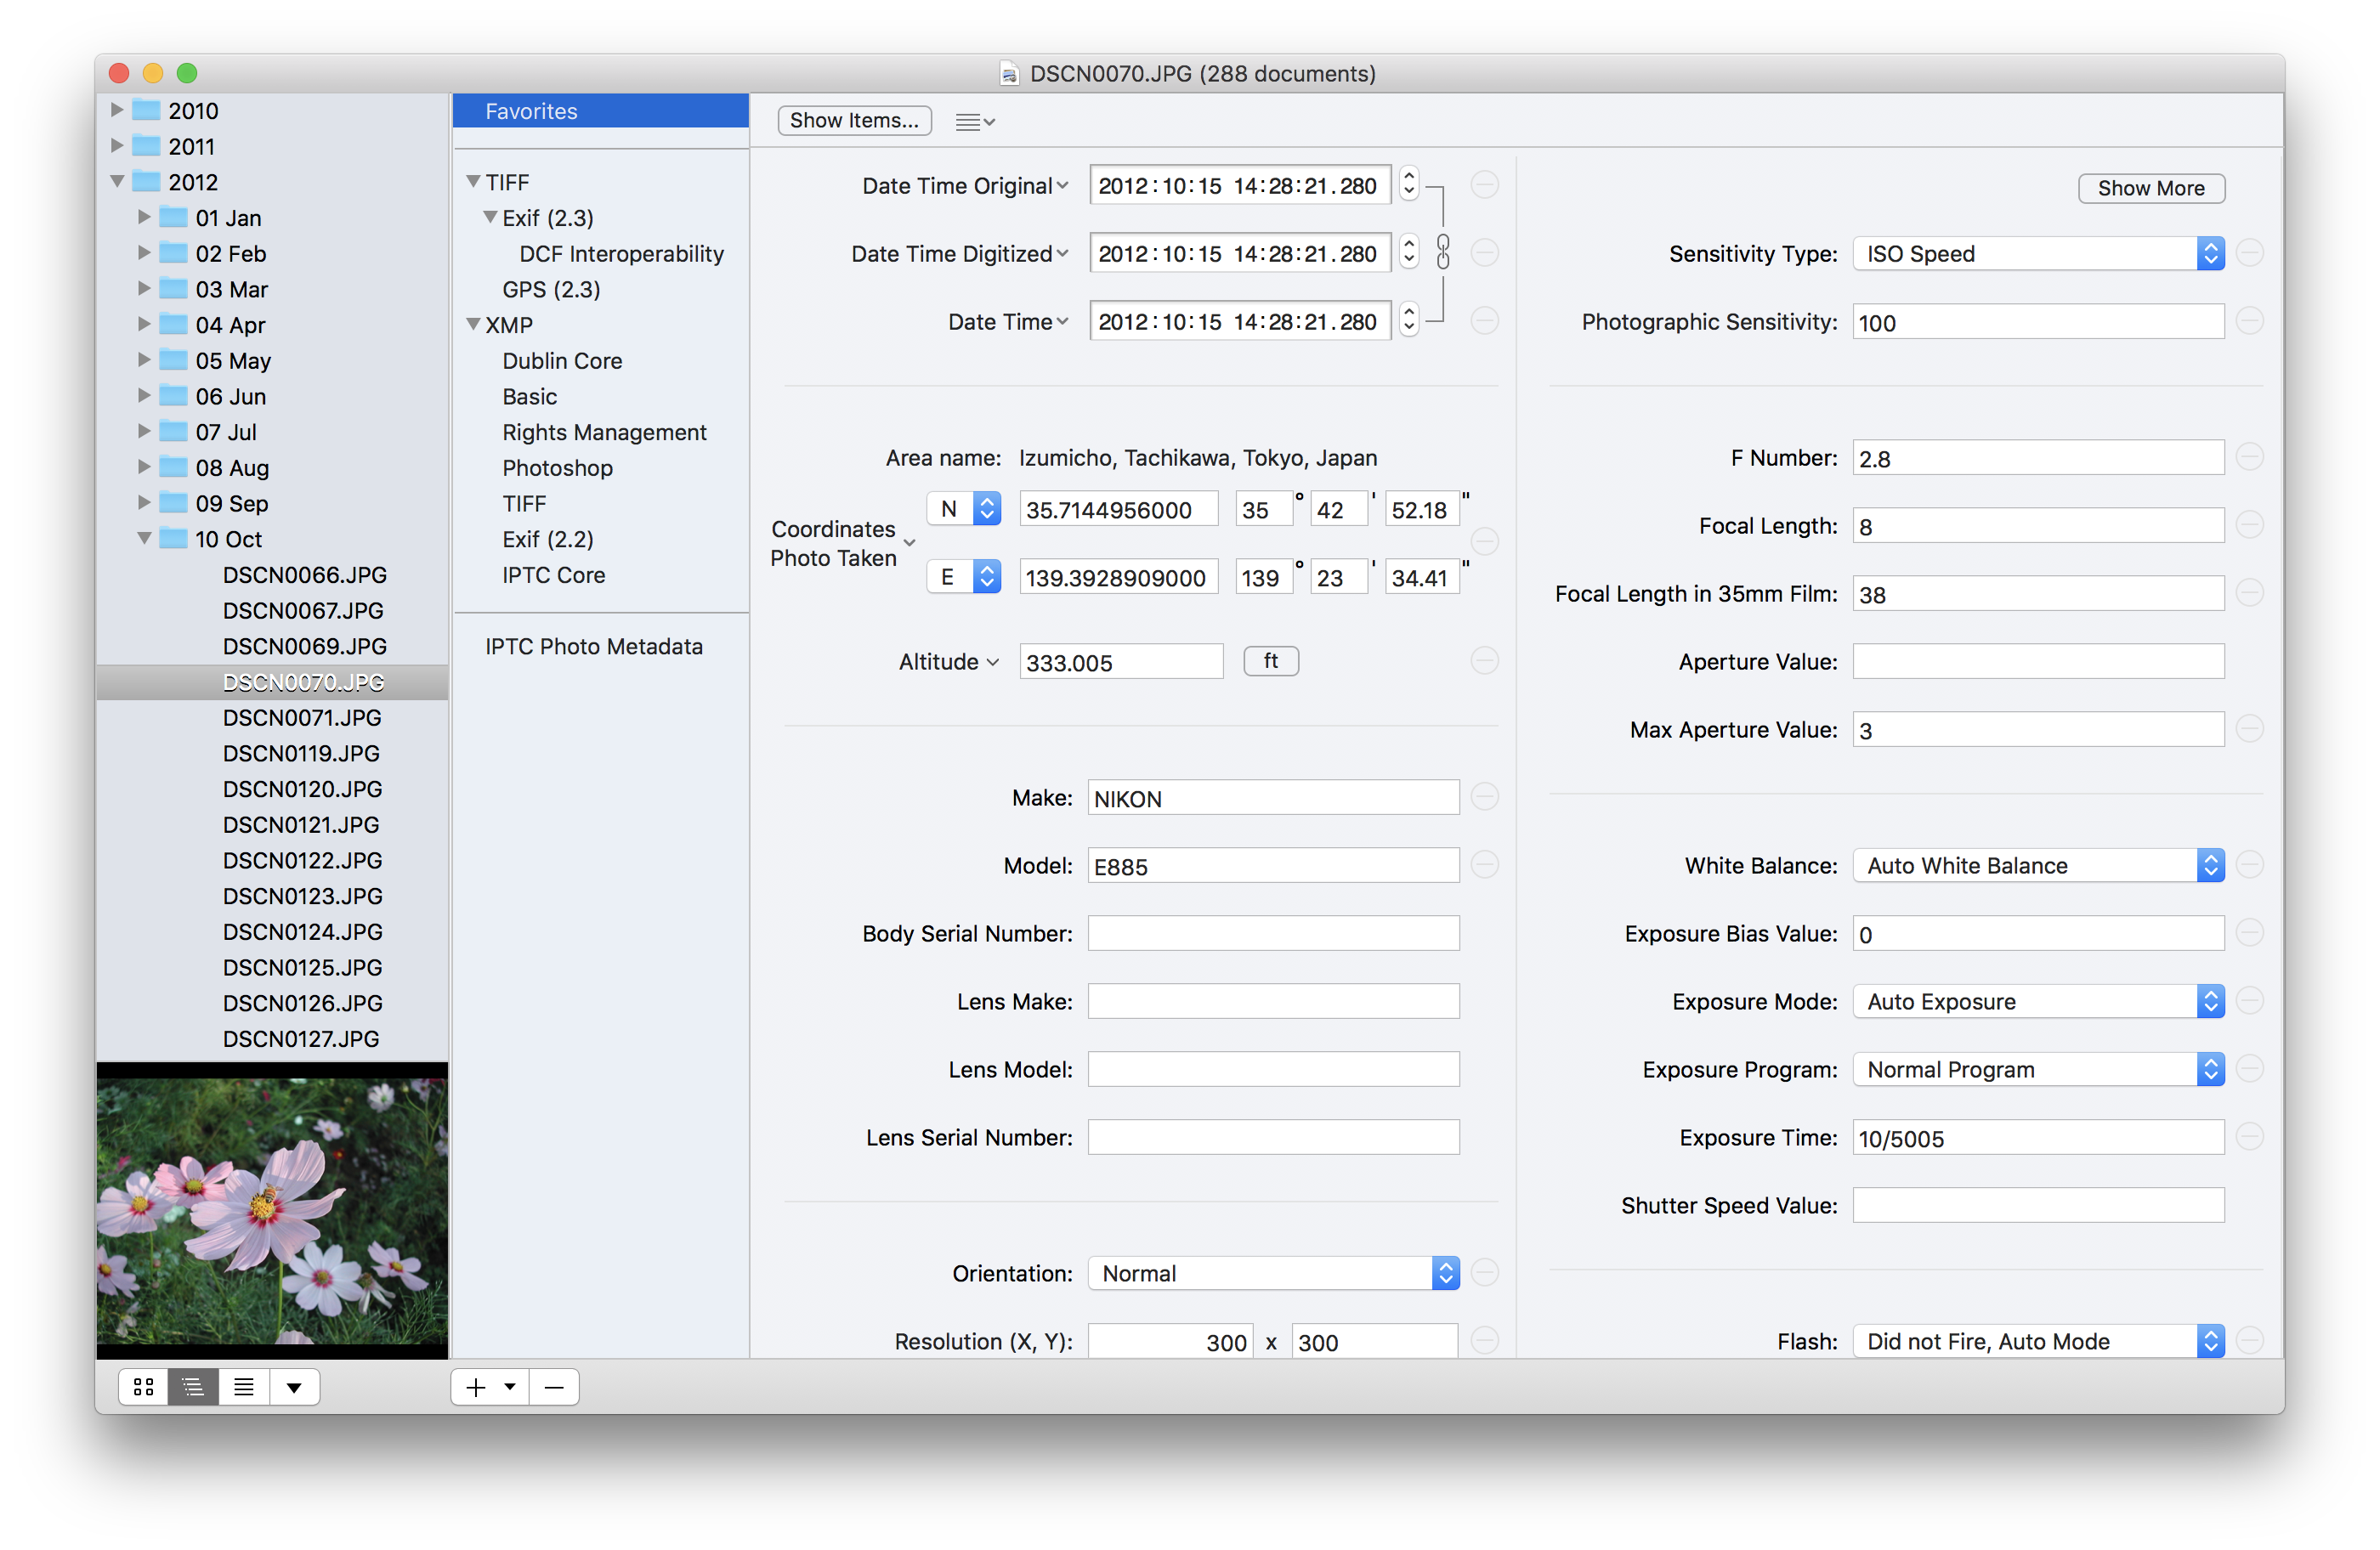Screen dimensions: 2380x1550
Task: Remove the Date Time Original field
Action: 1484,184
